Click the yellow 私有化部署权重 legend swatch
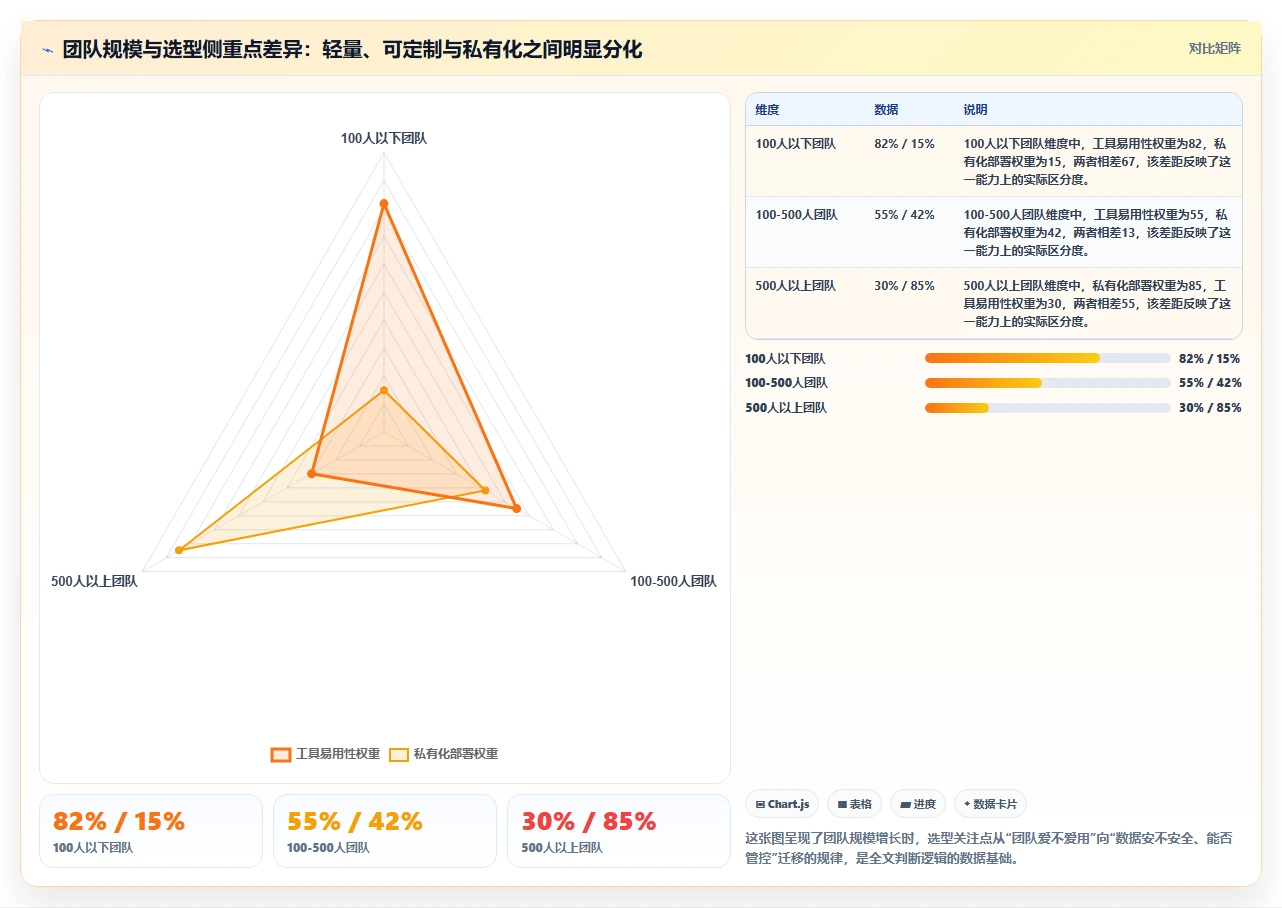Viewport: 1282px width, 908px height. coord(399,754)
